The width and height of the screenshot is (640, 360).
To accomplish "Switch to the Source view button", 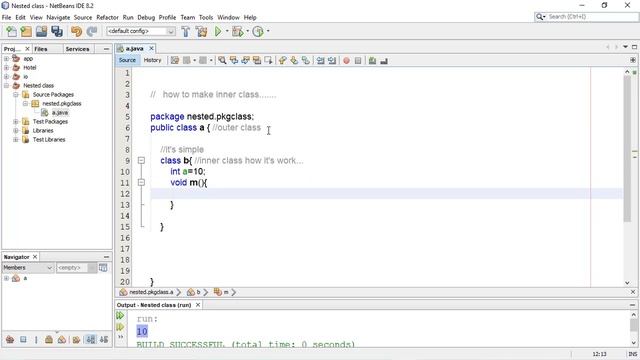I will pos(127,60).
